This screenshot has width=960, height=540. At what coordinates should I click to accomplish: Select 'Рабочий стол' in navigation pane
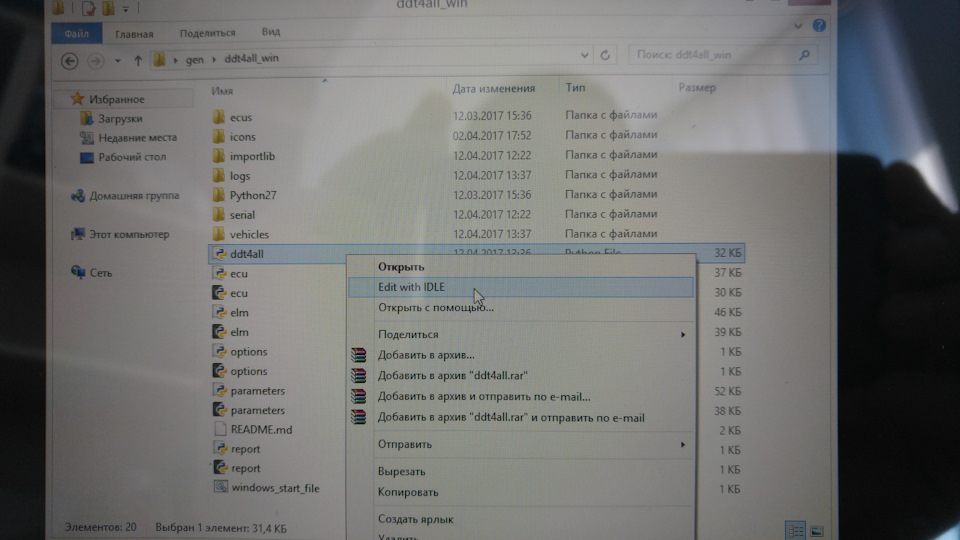[x=132, y=157]
